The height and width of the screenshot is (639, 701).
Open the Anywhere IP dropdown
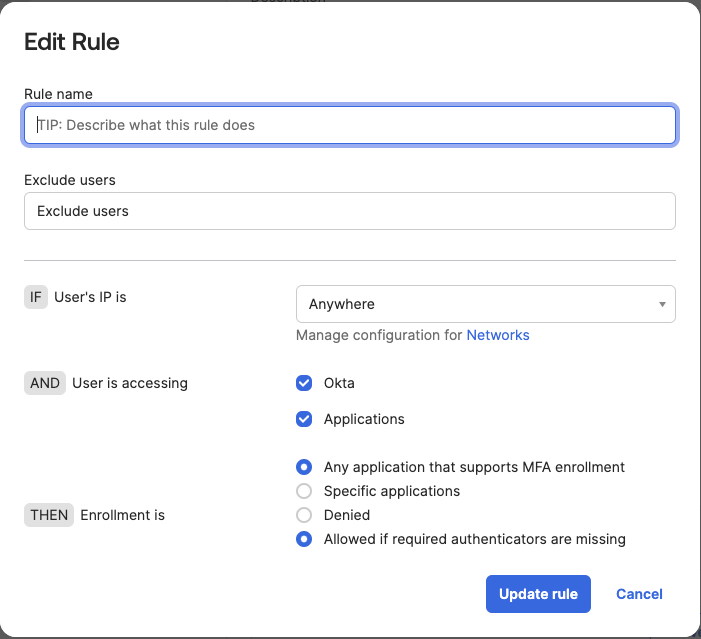coord(486,304)
